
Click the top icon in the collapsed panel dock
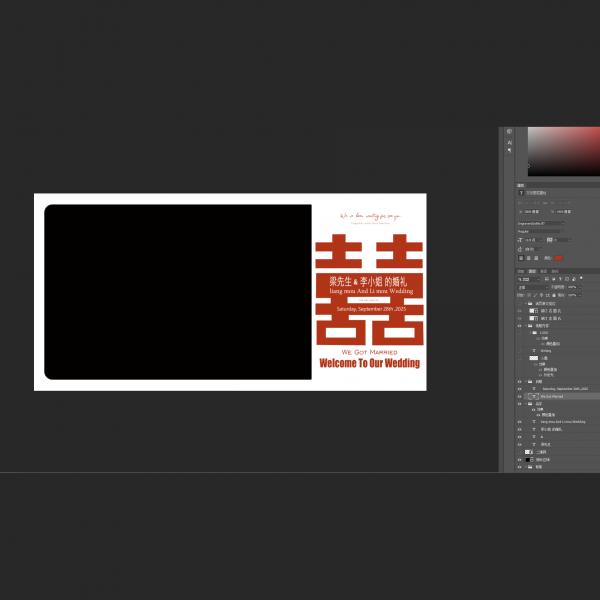point(509,132)
